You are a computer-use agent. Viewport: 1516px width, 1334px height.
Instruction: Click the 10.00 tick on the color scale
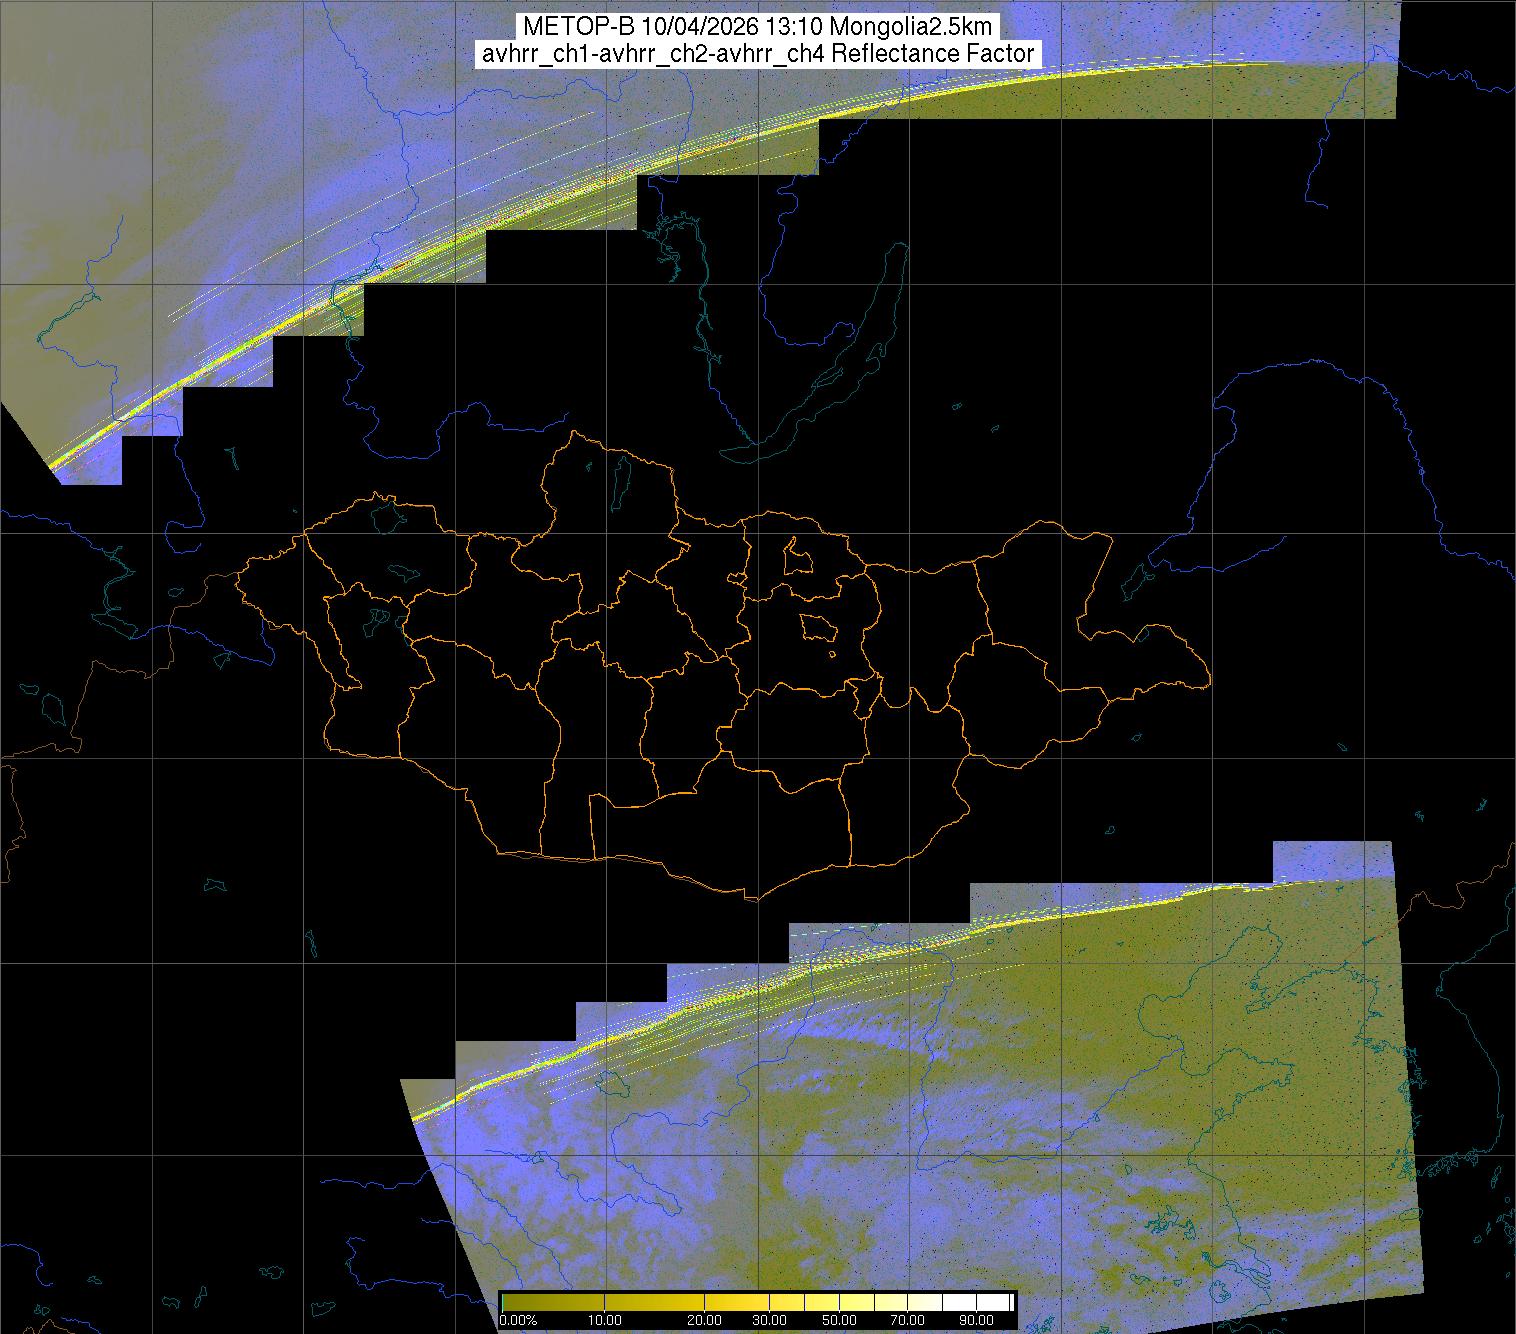(x=605, y=1321)
